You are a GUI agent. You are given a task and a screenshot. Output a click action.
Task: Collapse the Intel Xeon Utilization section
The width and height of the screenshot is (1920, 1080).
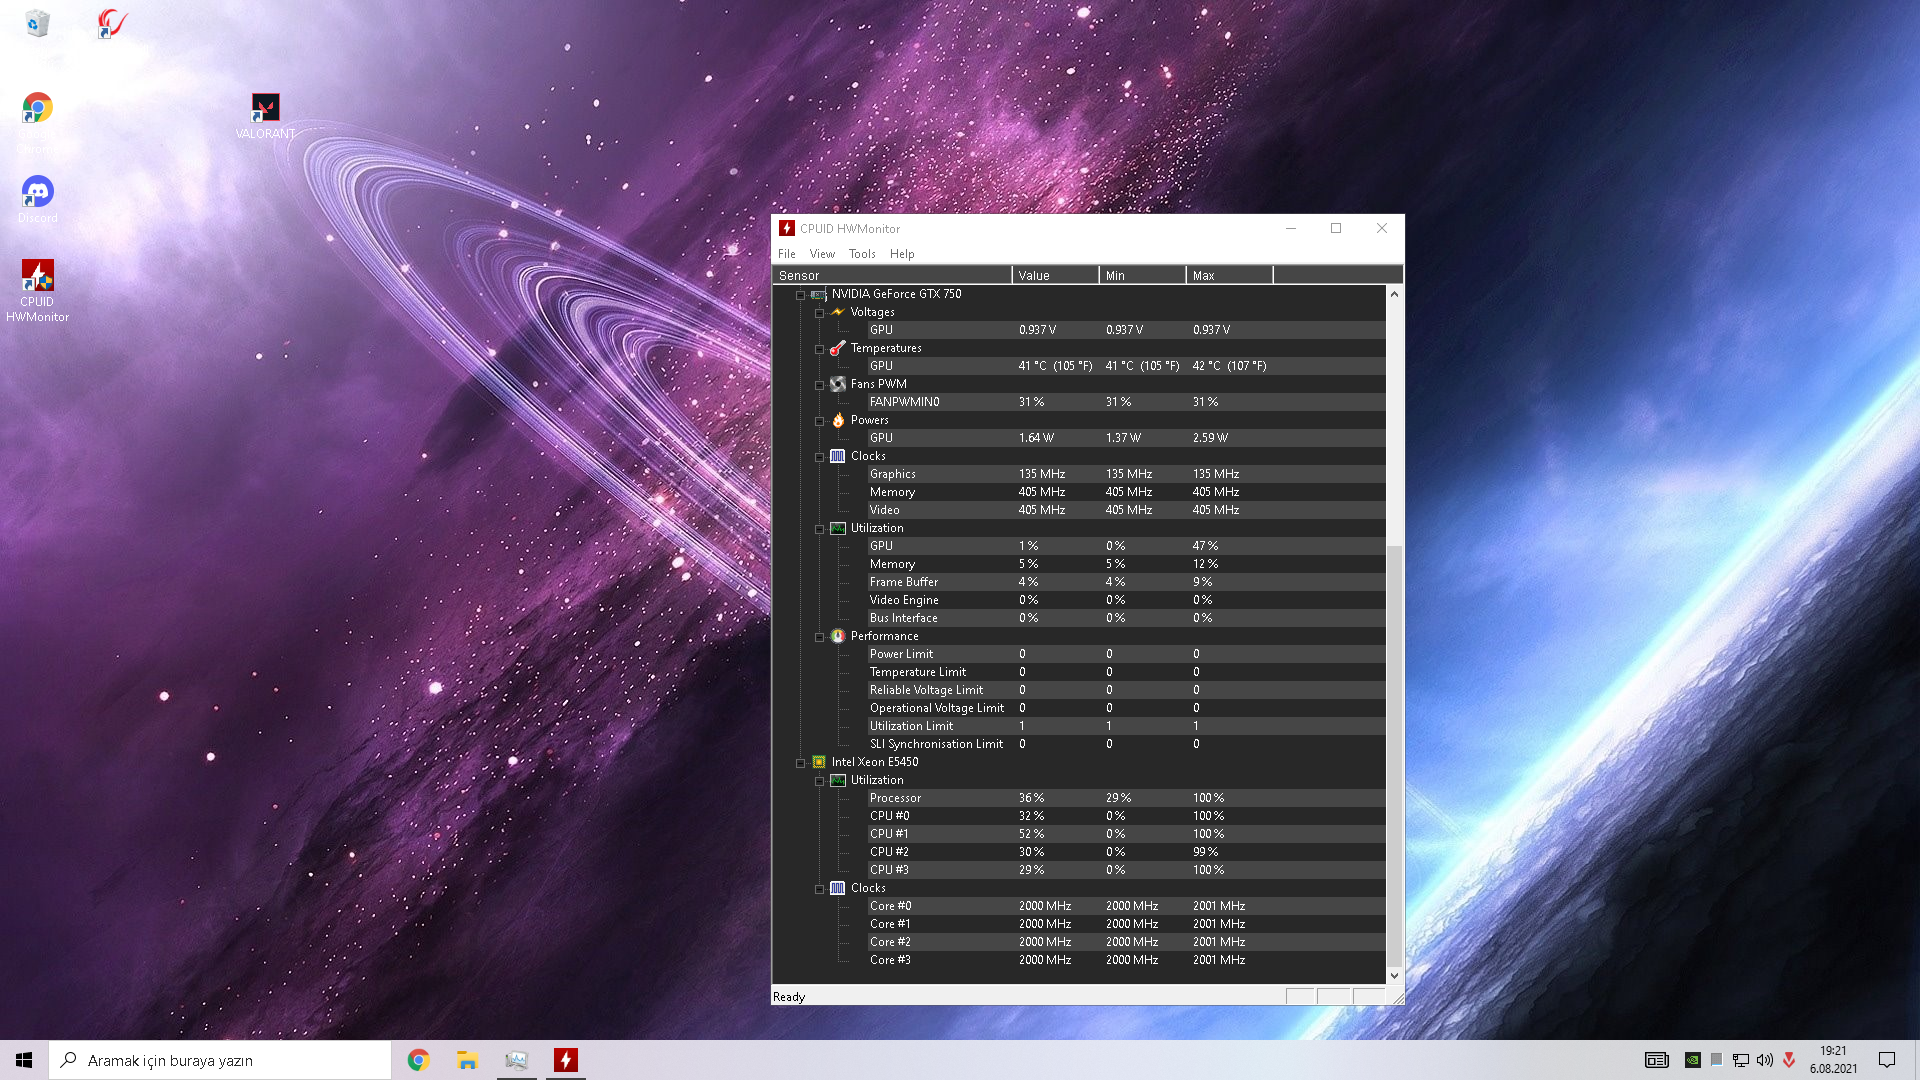point(819,781)
